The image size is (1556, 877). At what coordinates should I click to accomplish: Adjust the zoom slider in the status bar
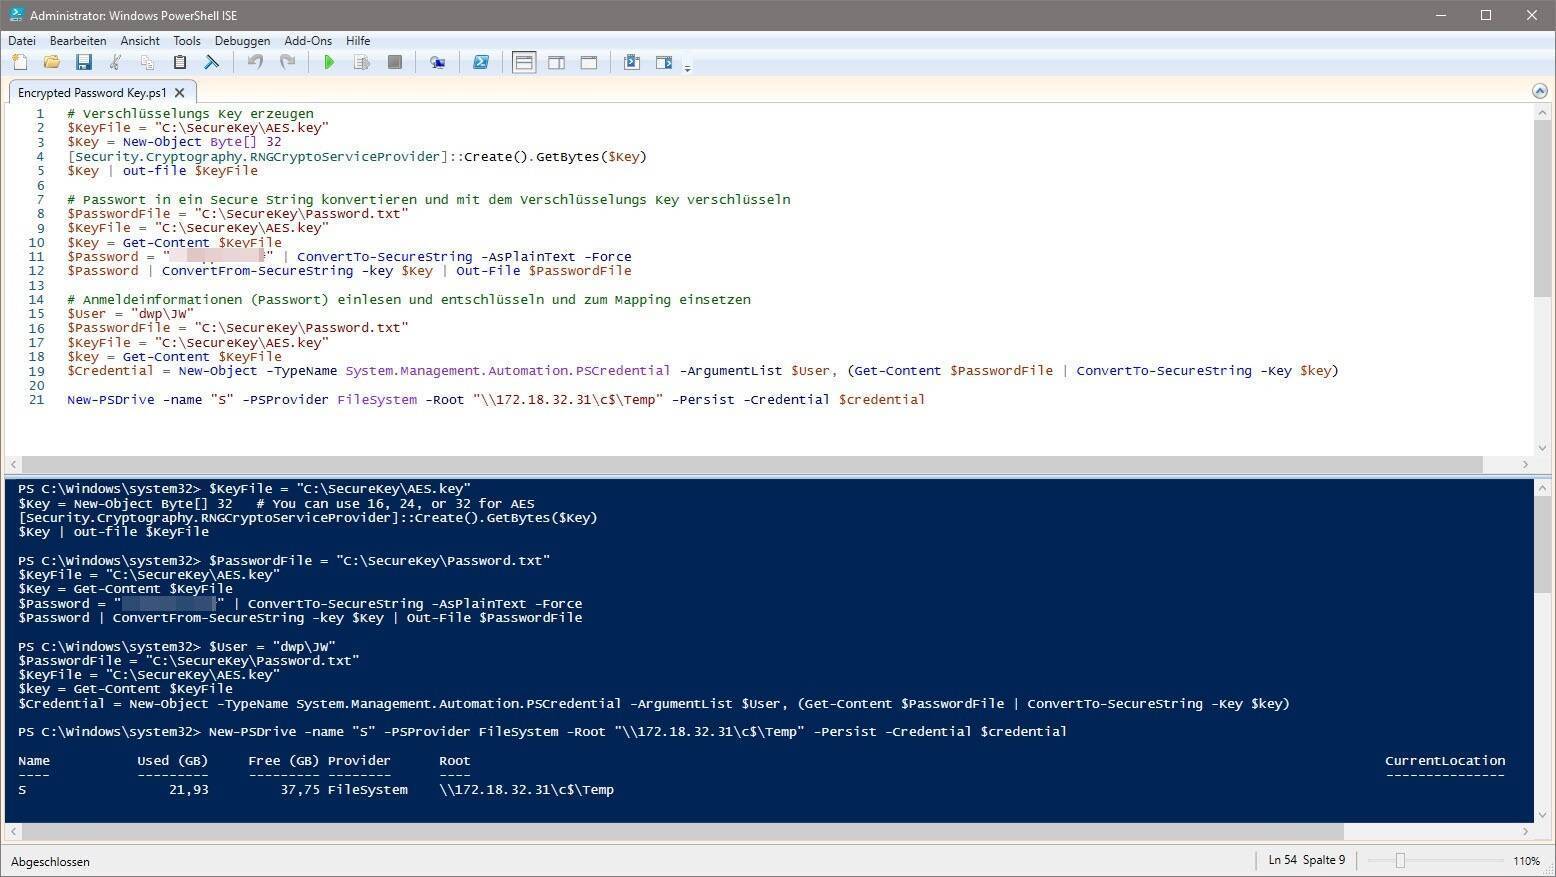(1400, 861)
